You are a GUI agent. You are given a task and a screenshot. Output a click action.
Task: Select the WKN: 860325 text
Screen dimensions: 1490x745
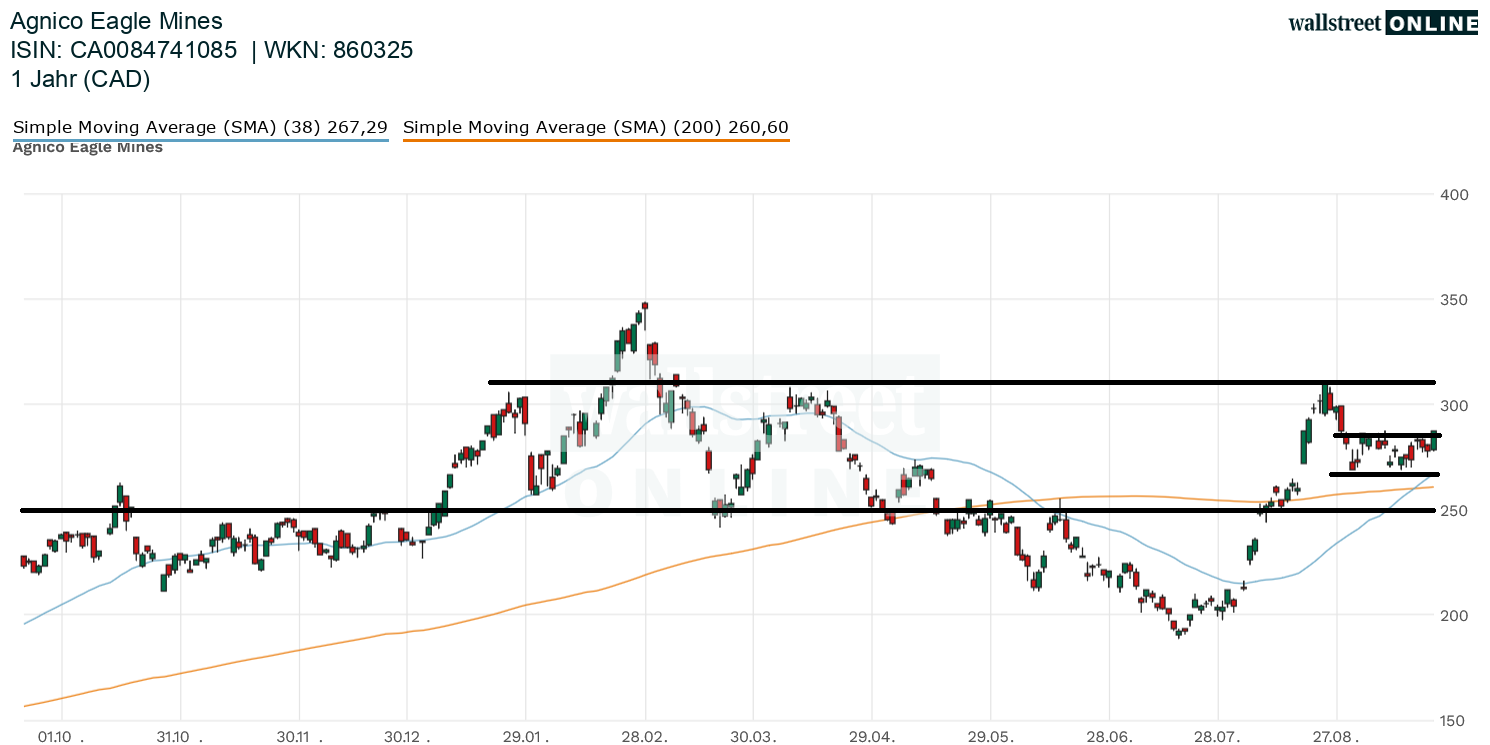pyautogui.click(x=337, y=50)
